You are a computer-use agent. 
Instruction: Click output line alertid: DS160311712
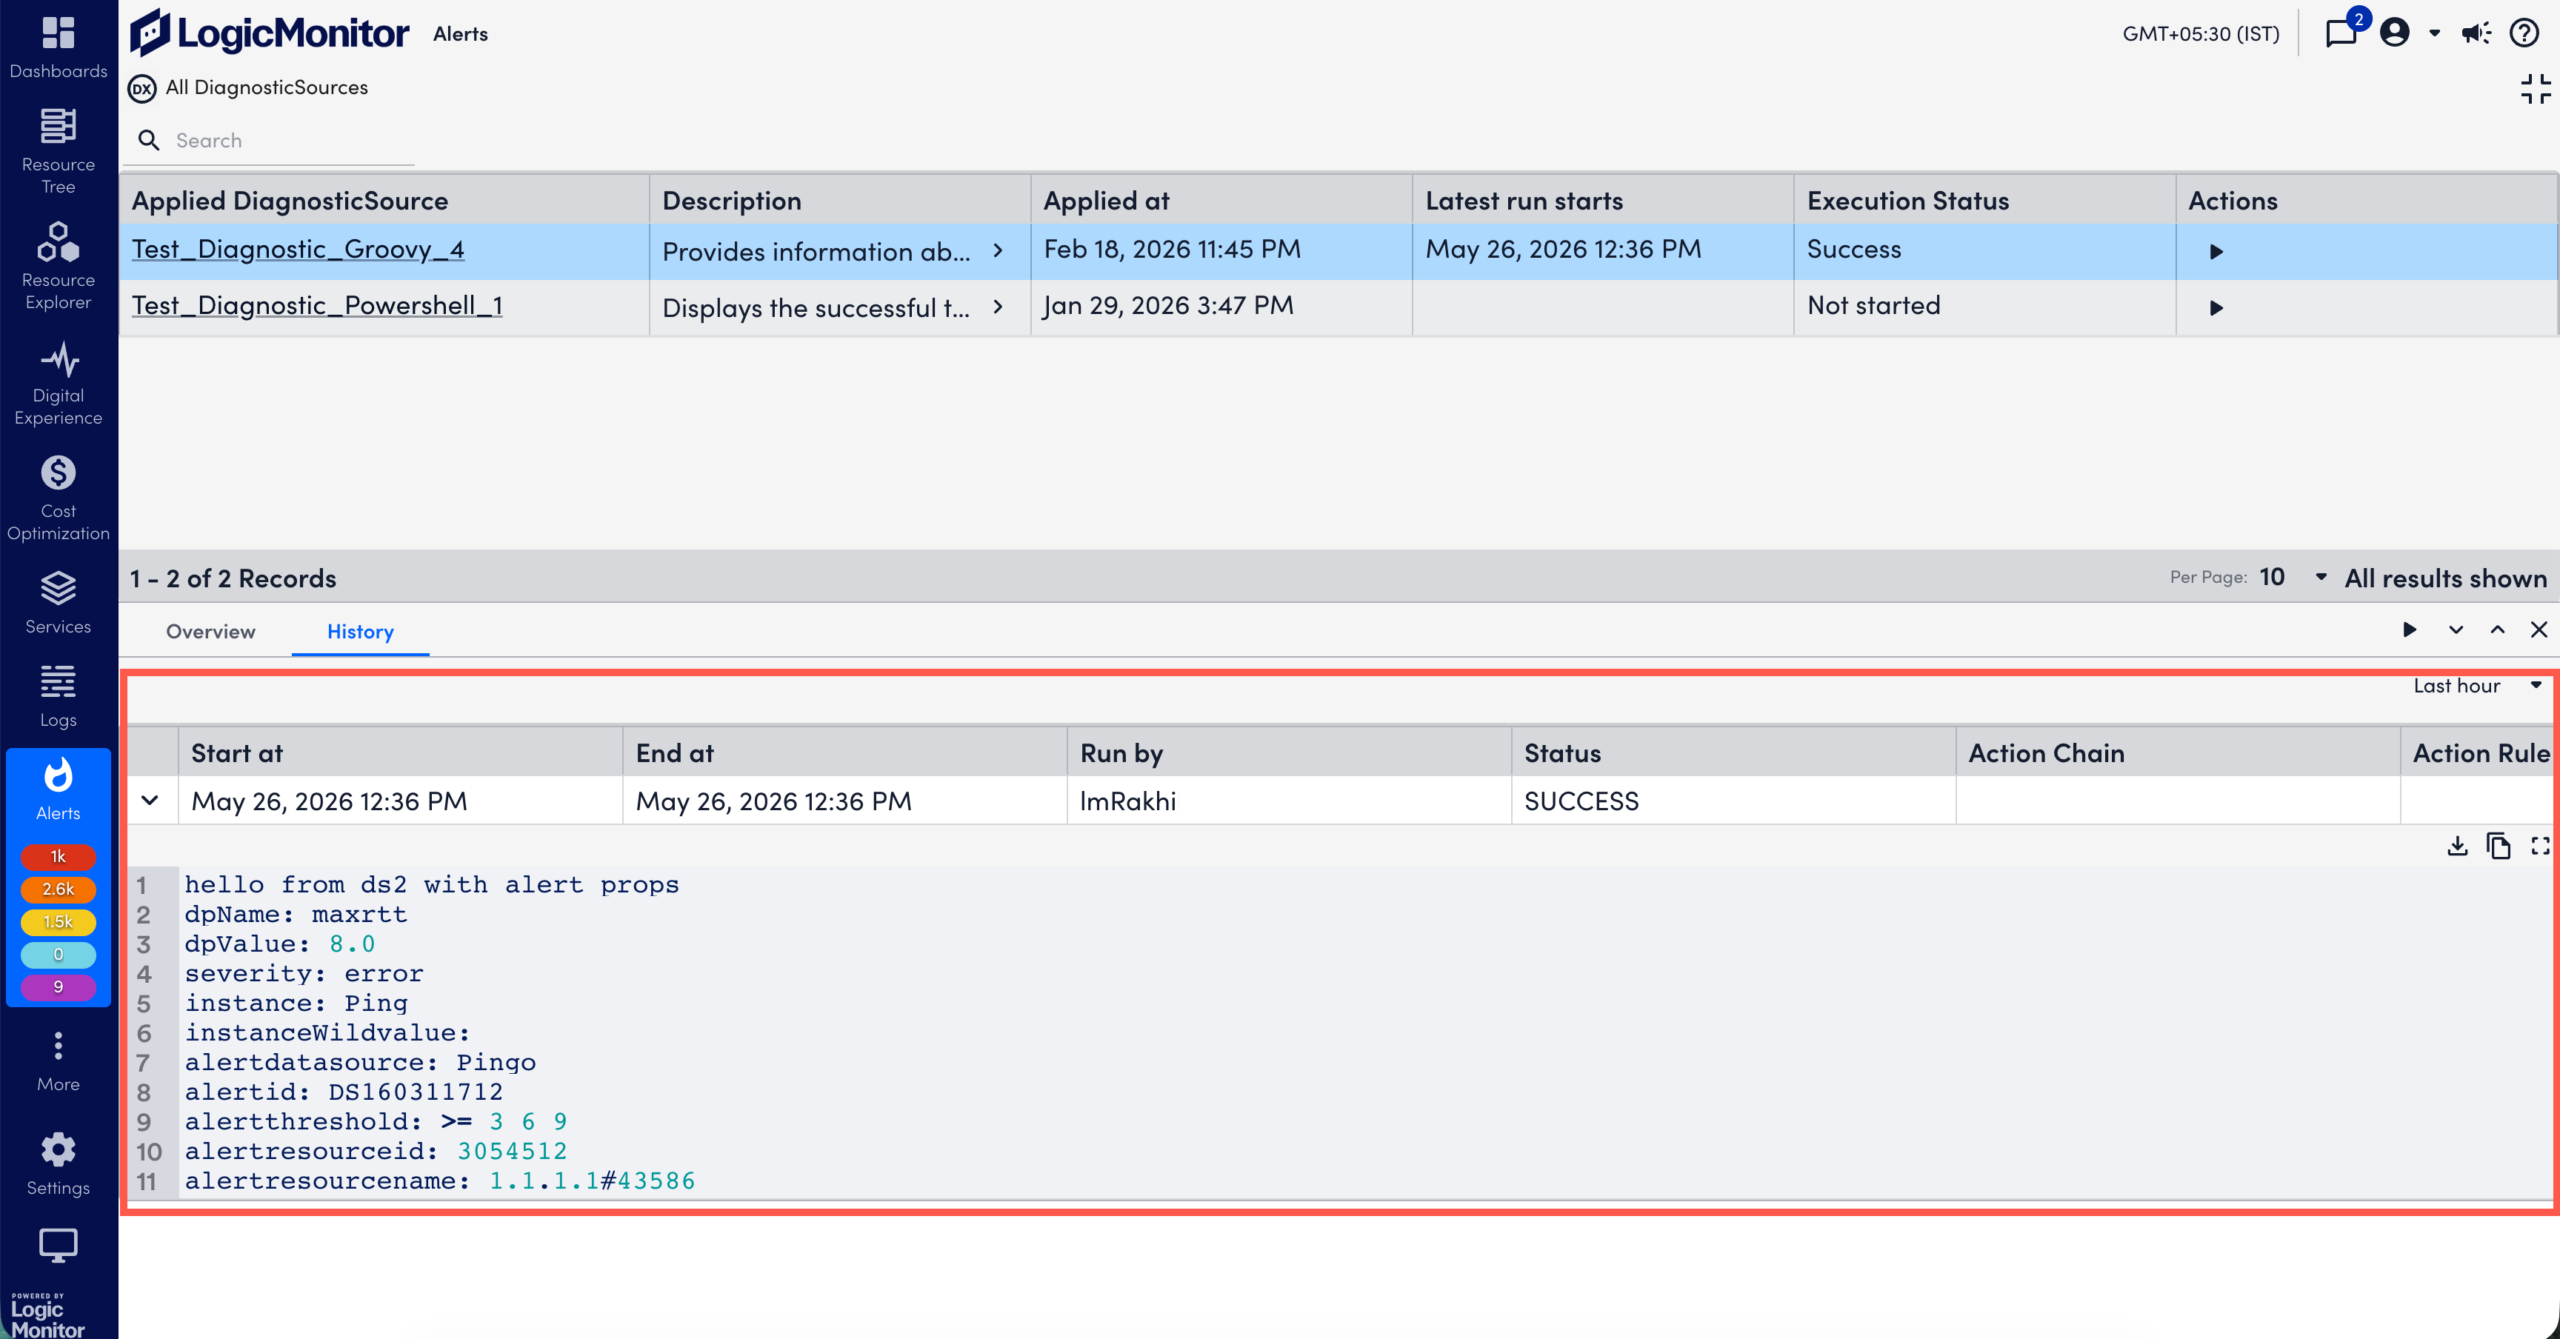pyautogui.click(x=344, y=1092)
